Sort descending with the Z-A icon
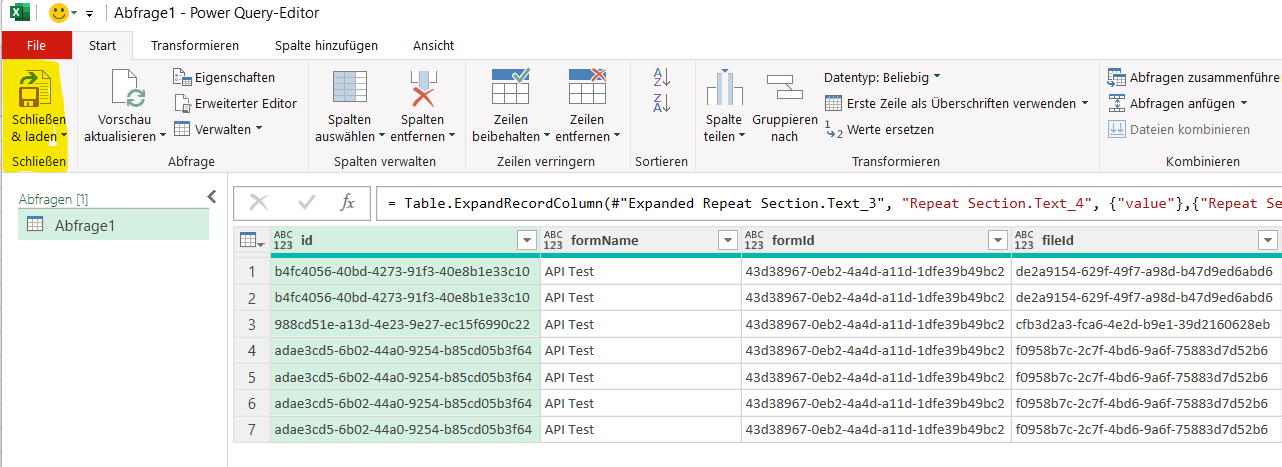1282x467 pixels. (x=661, y=102)
